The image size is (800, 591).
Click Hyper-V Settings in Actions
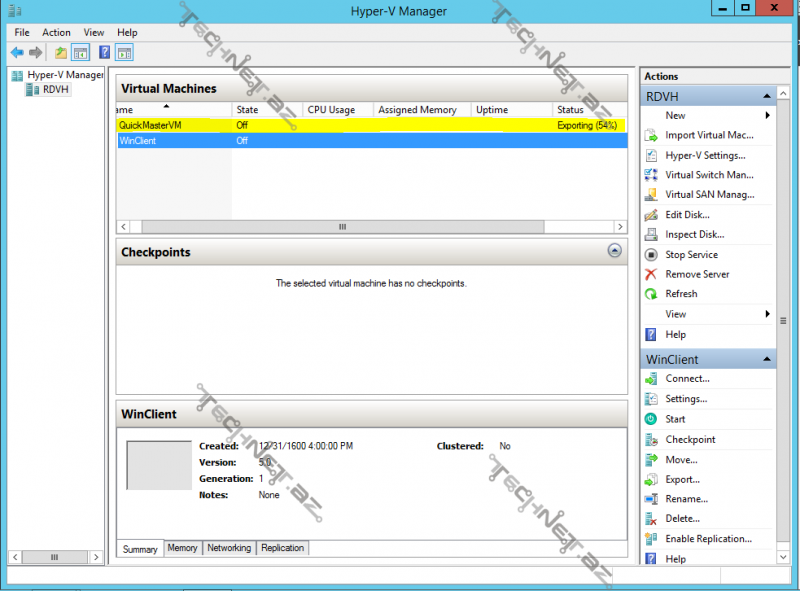[705, 155]
